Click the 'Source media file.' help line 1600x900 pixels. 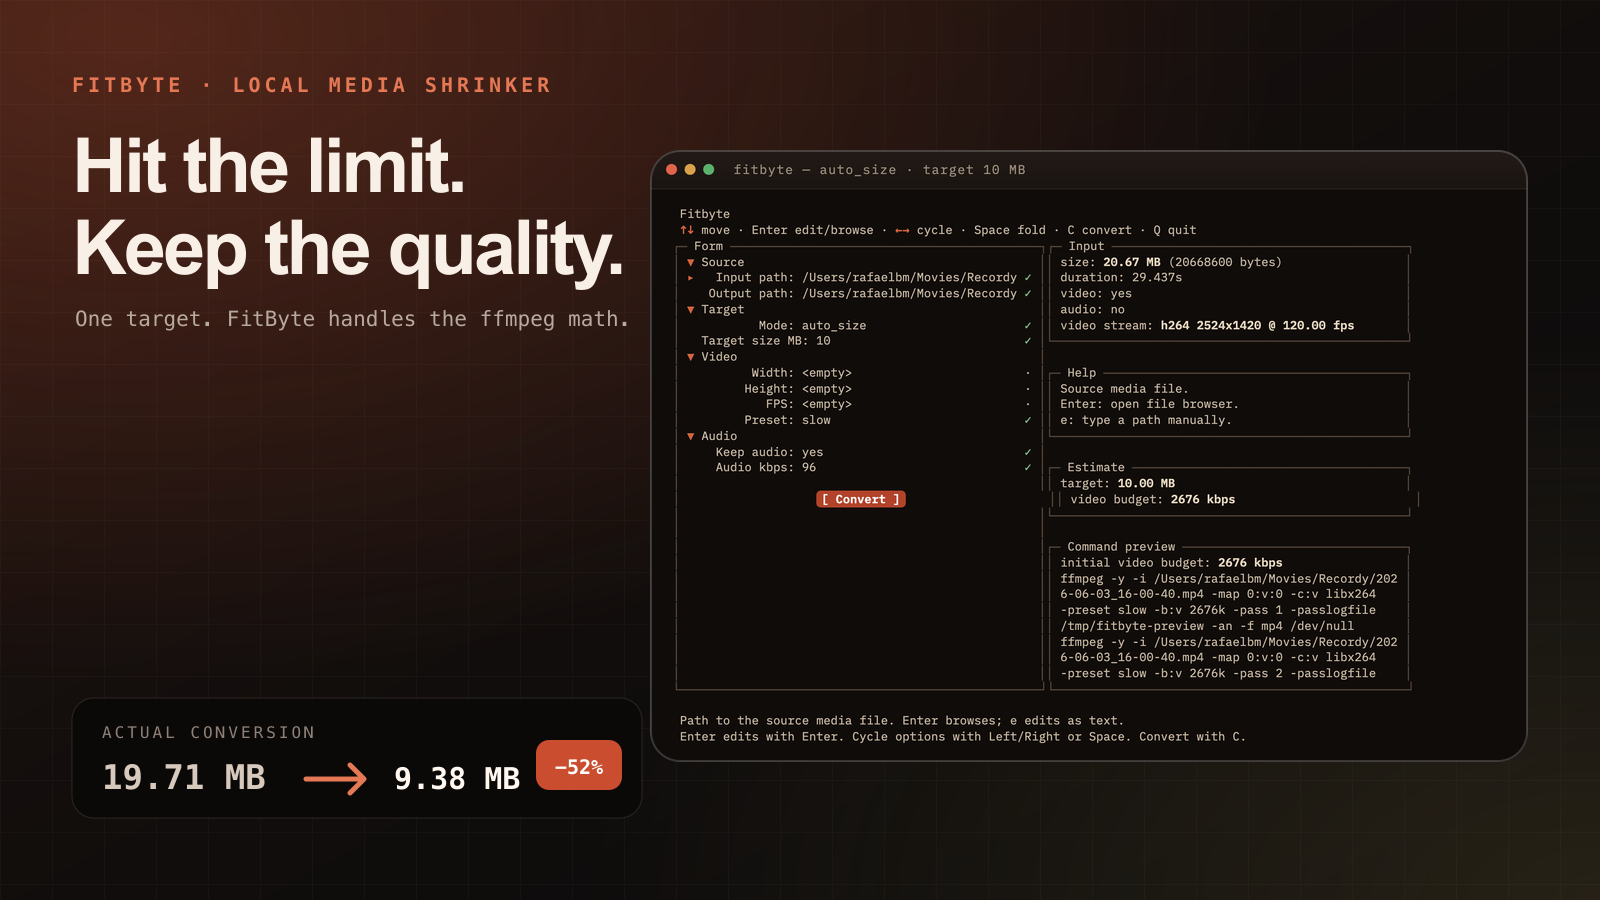point(1125,389)
